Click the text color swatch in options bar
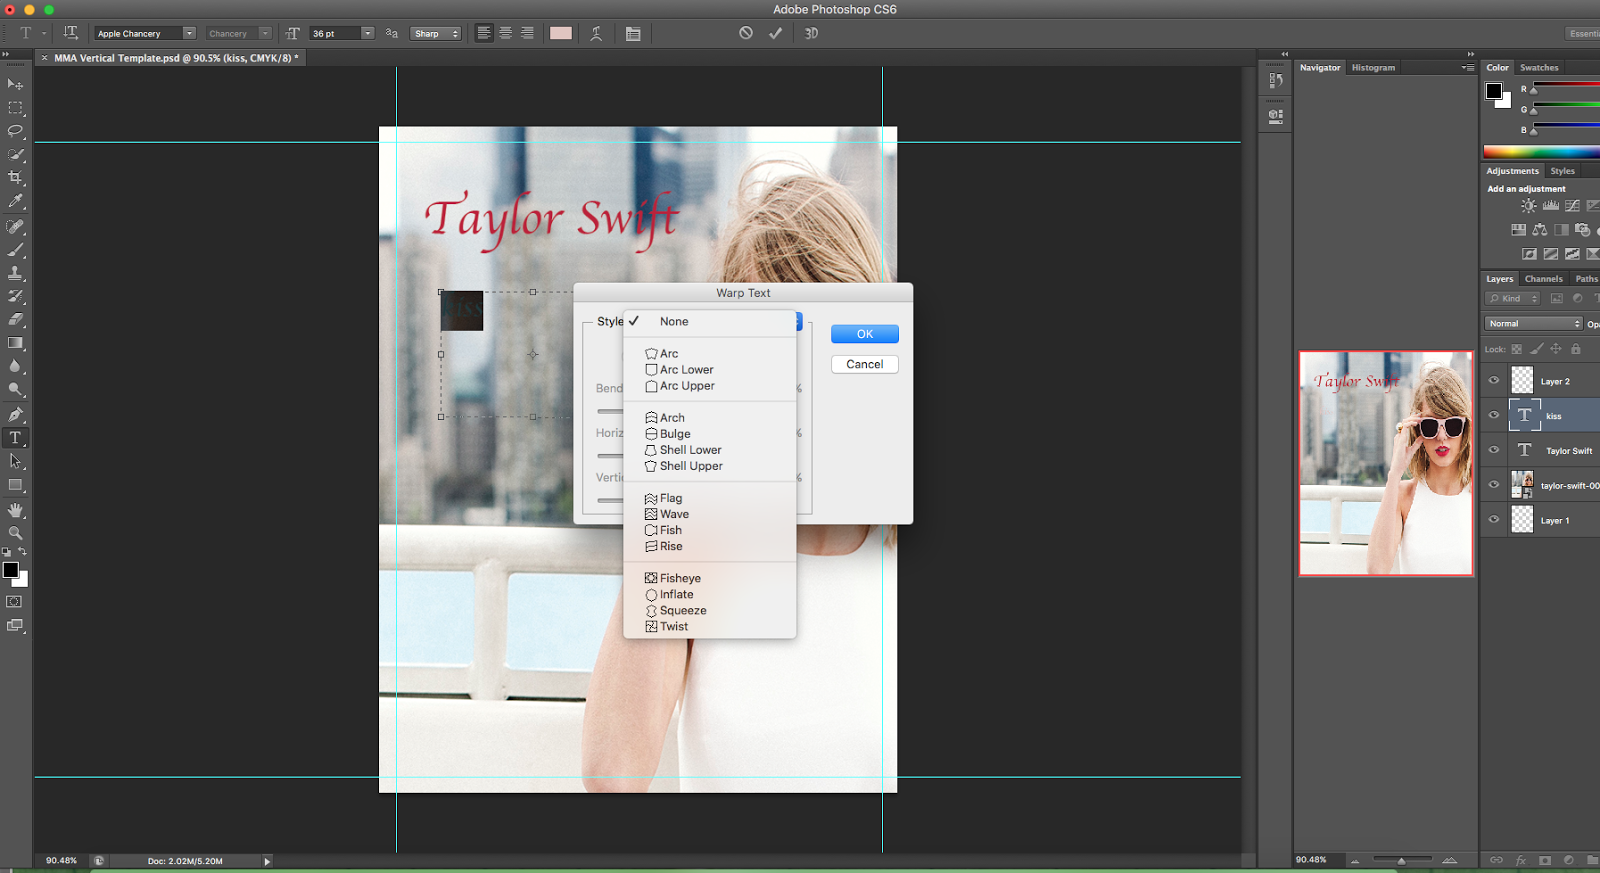Image resolution: width=1600 pixels, height=873 pixels. [561, 33]
